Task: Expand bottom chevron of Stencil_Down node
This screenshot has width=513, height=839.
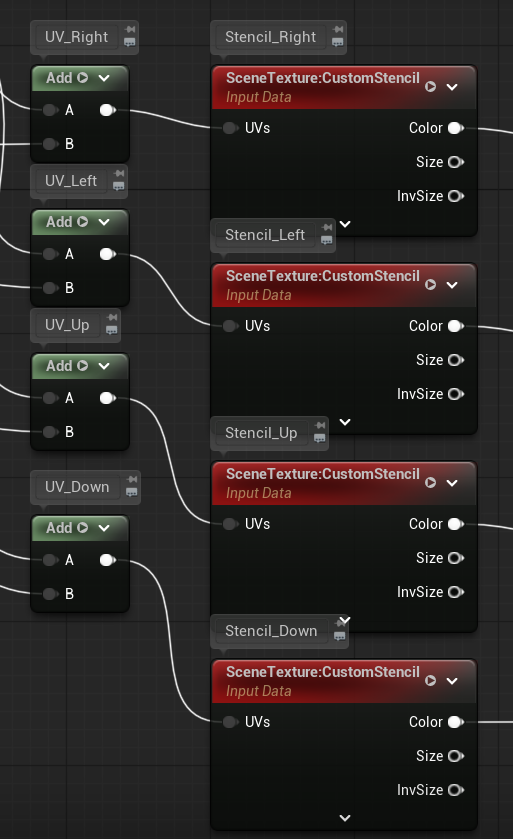Action: point(345,818)
